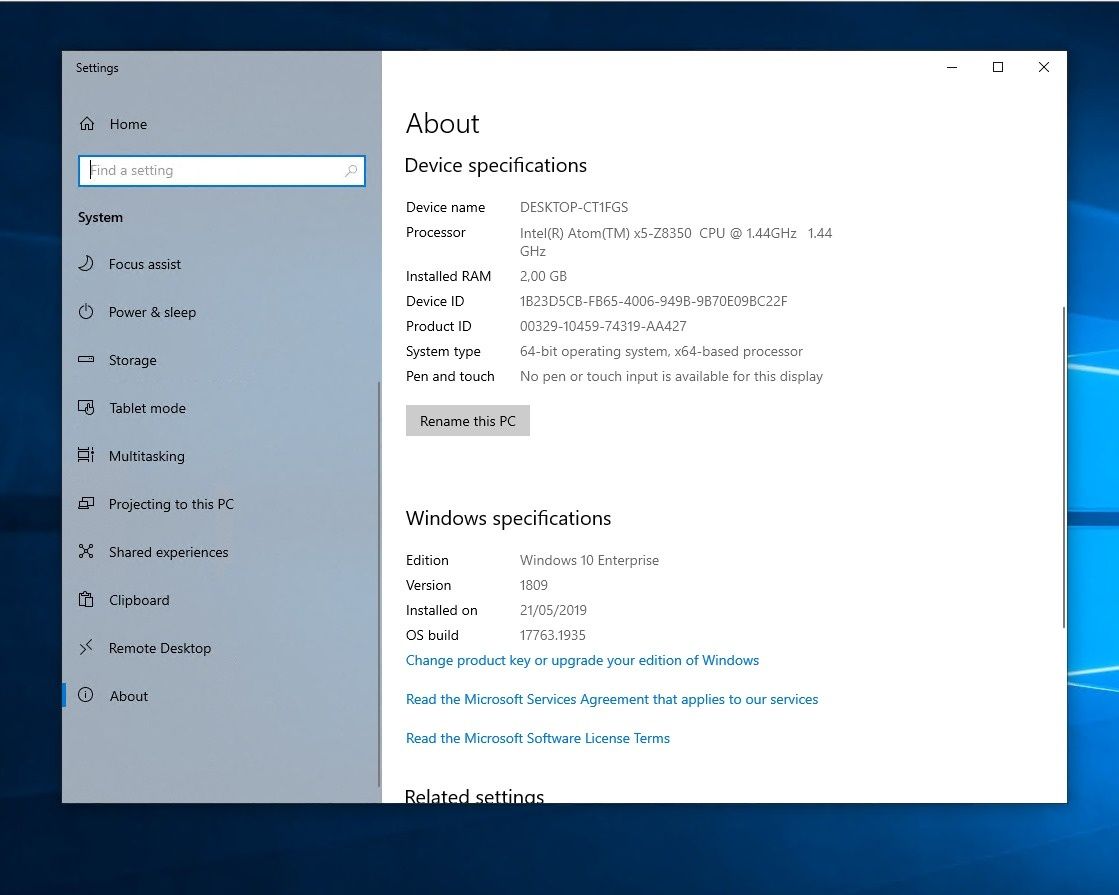Click the Multitasking icon
This screenshot has width=1119, height=895.
tap(86, 455)
